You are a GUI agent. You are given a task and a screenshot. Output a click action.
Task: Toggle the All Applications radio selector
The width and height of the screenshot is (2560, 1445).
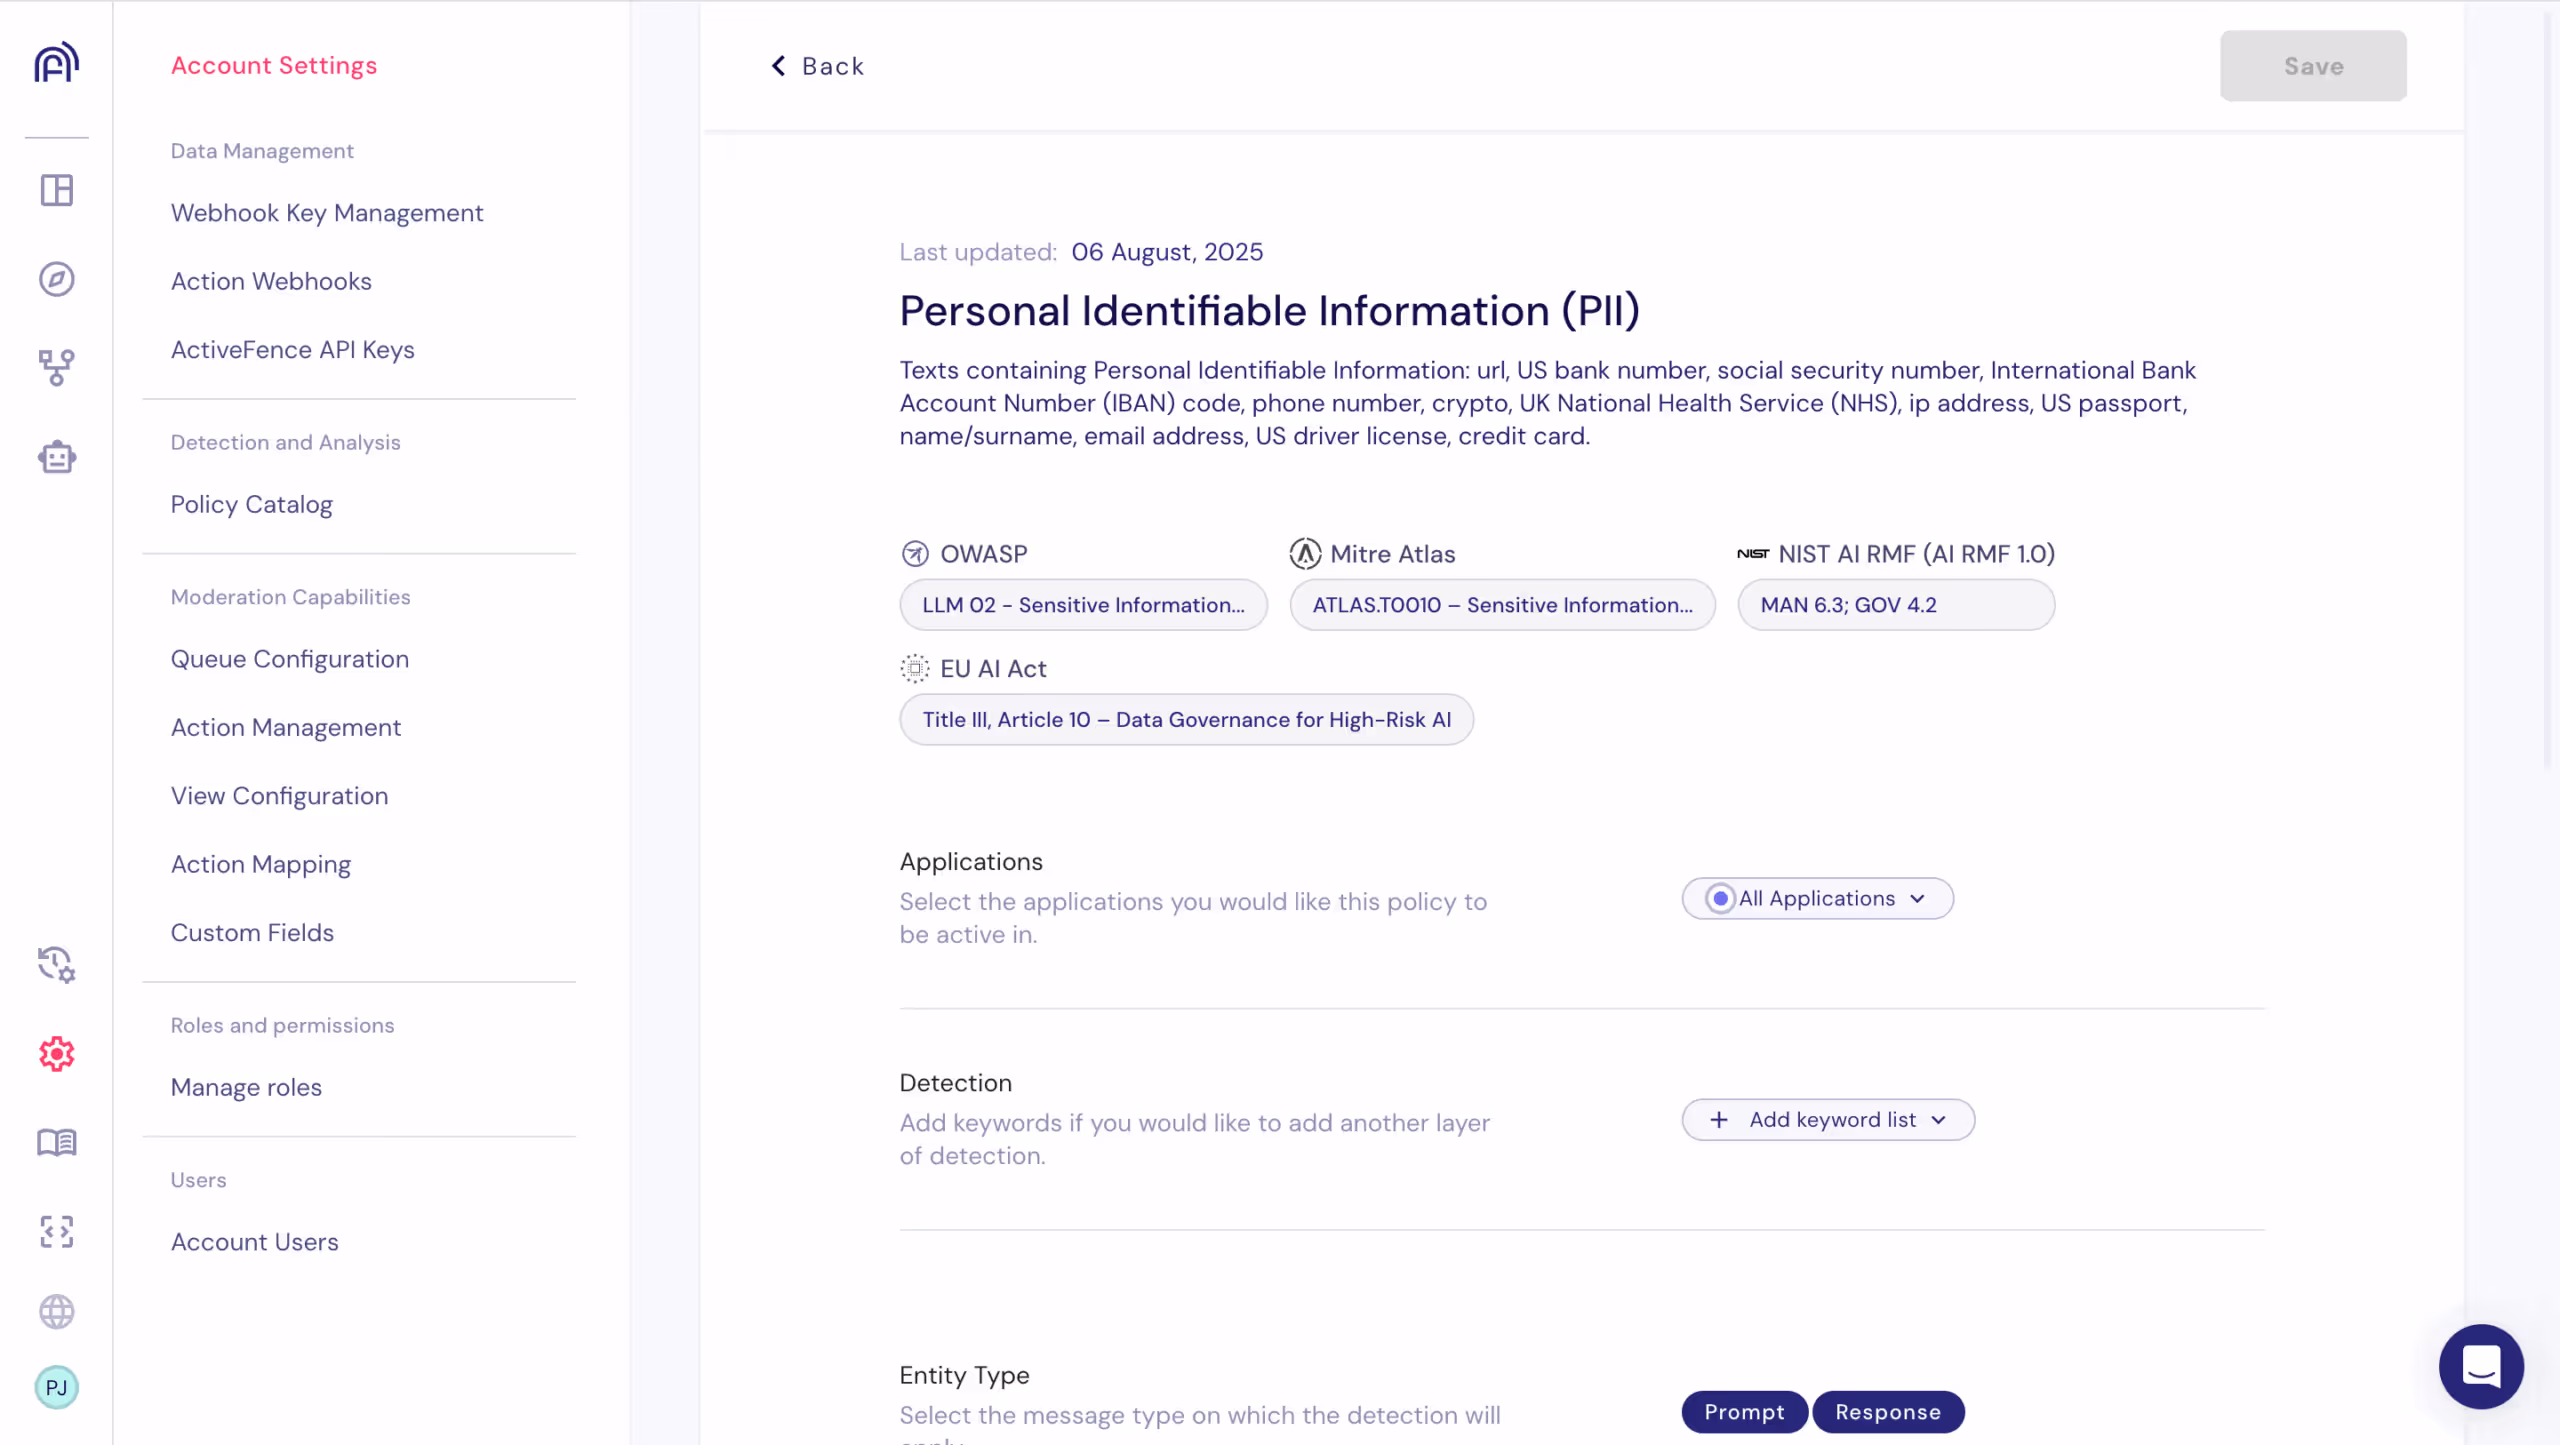tap(1720, 898)
